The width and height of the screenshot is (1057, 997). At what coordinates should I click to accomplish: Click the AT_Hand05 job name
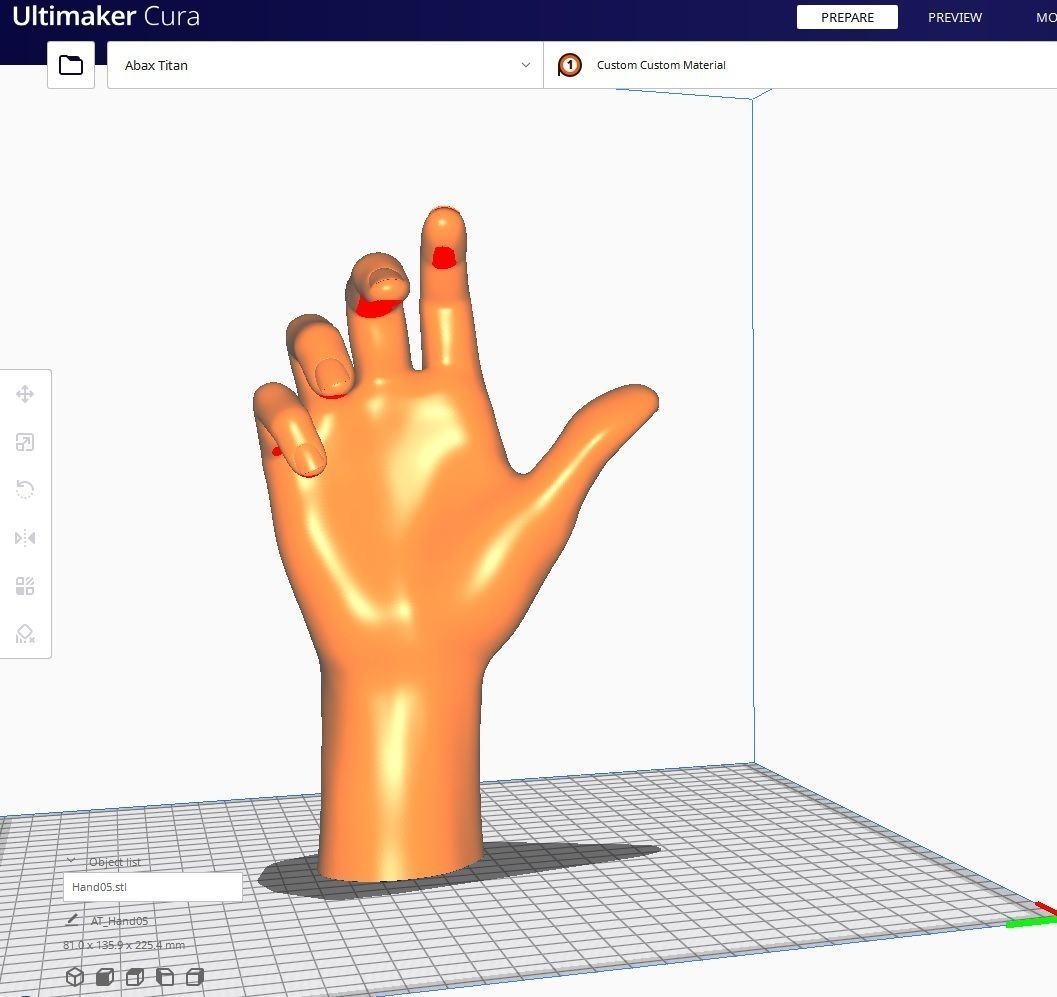coord(119,920)
